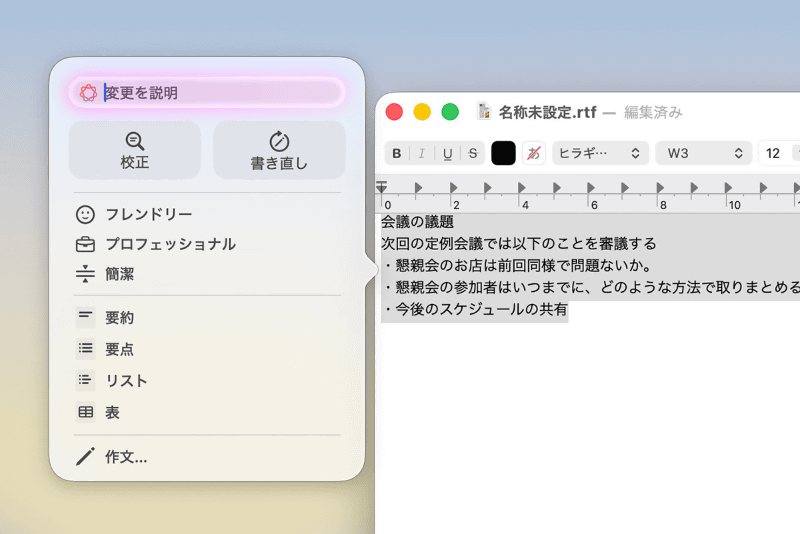800x534 pixels.
Task: Close the TextEdit window with red button
Action: point(394,112)
